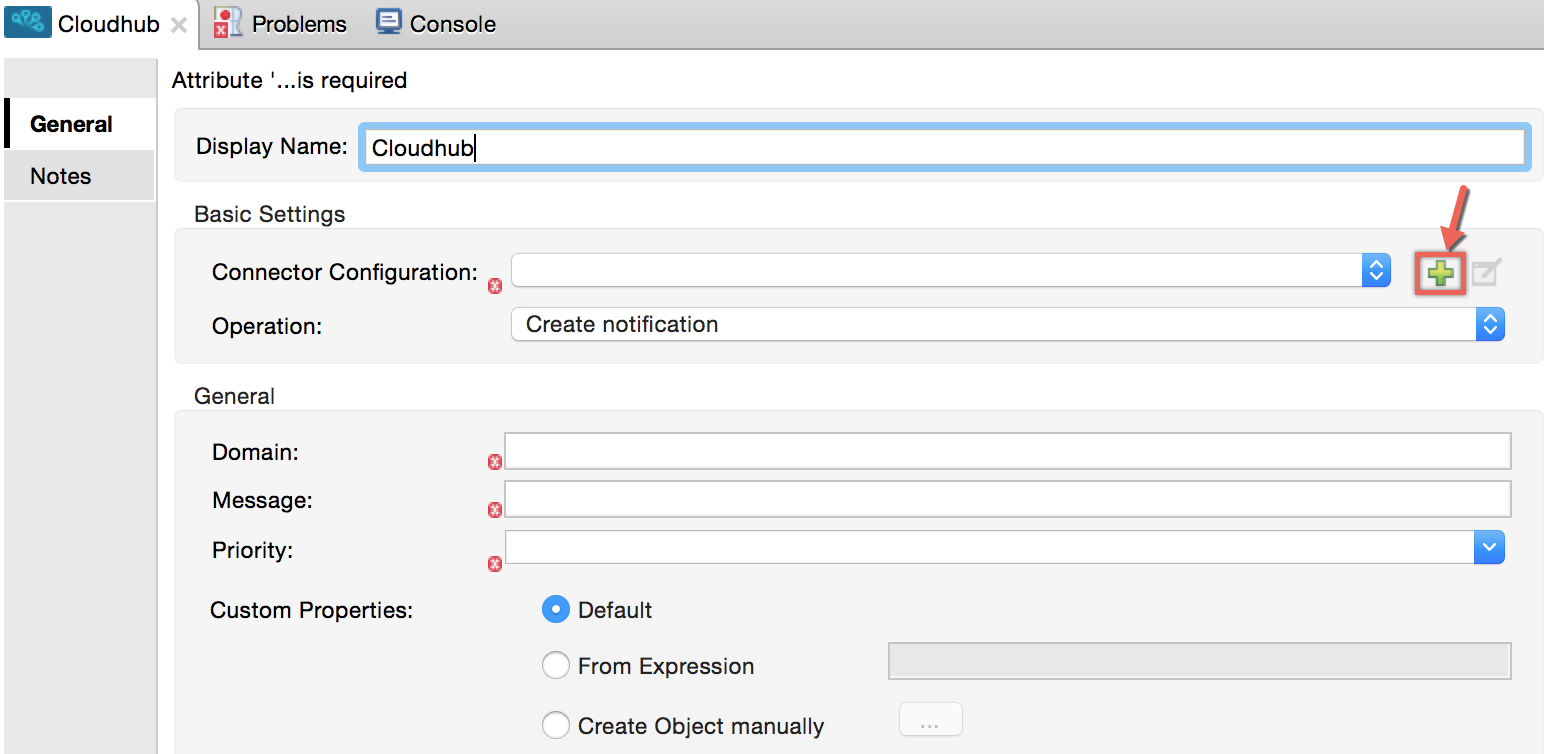Screen dimensions: 1544x754
Task: Click the Cloudhub tab icon
Action: coord(28,23)
